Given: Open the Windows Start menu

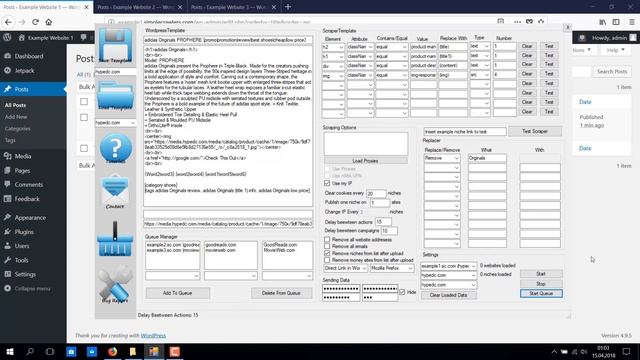Looking at the screenshot, I should click(9, 351).
